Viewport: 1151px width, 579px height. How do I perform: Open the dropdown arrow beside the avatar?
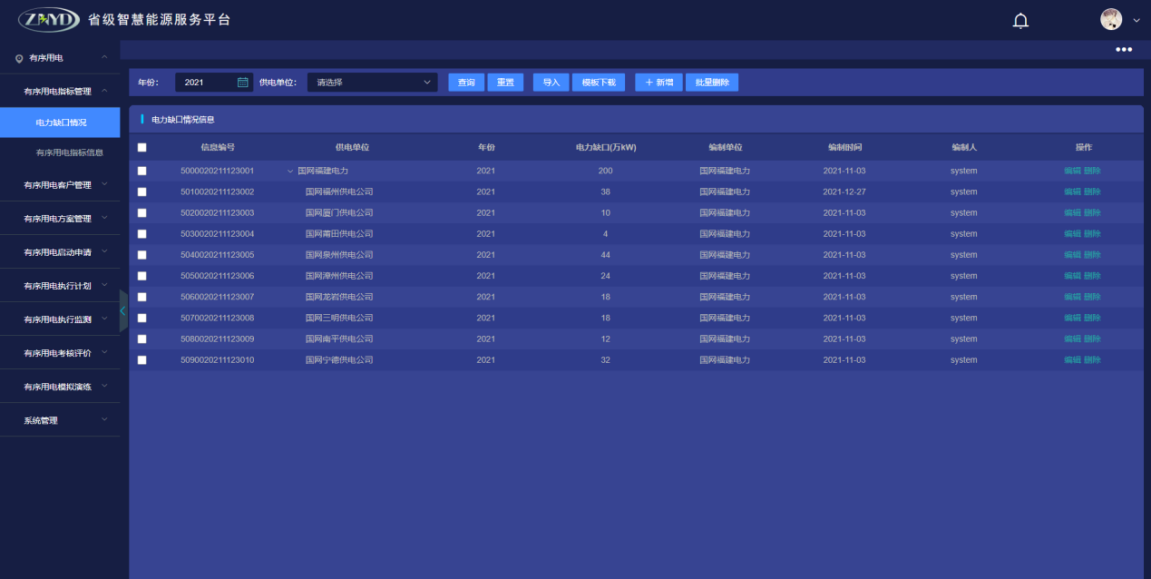pos(1136,21)
